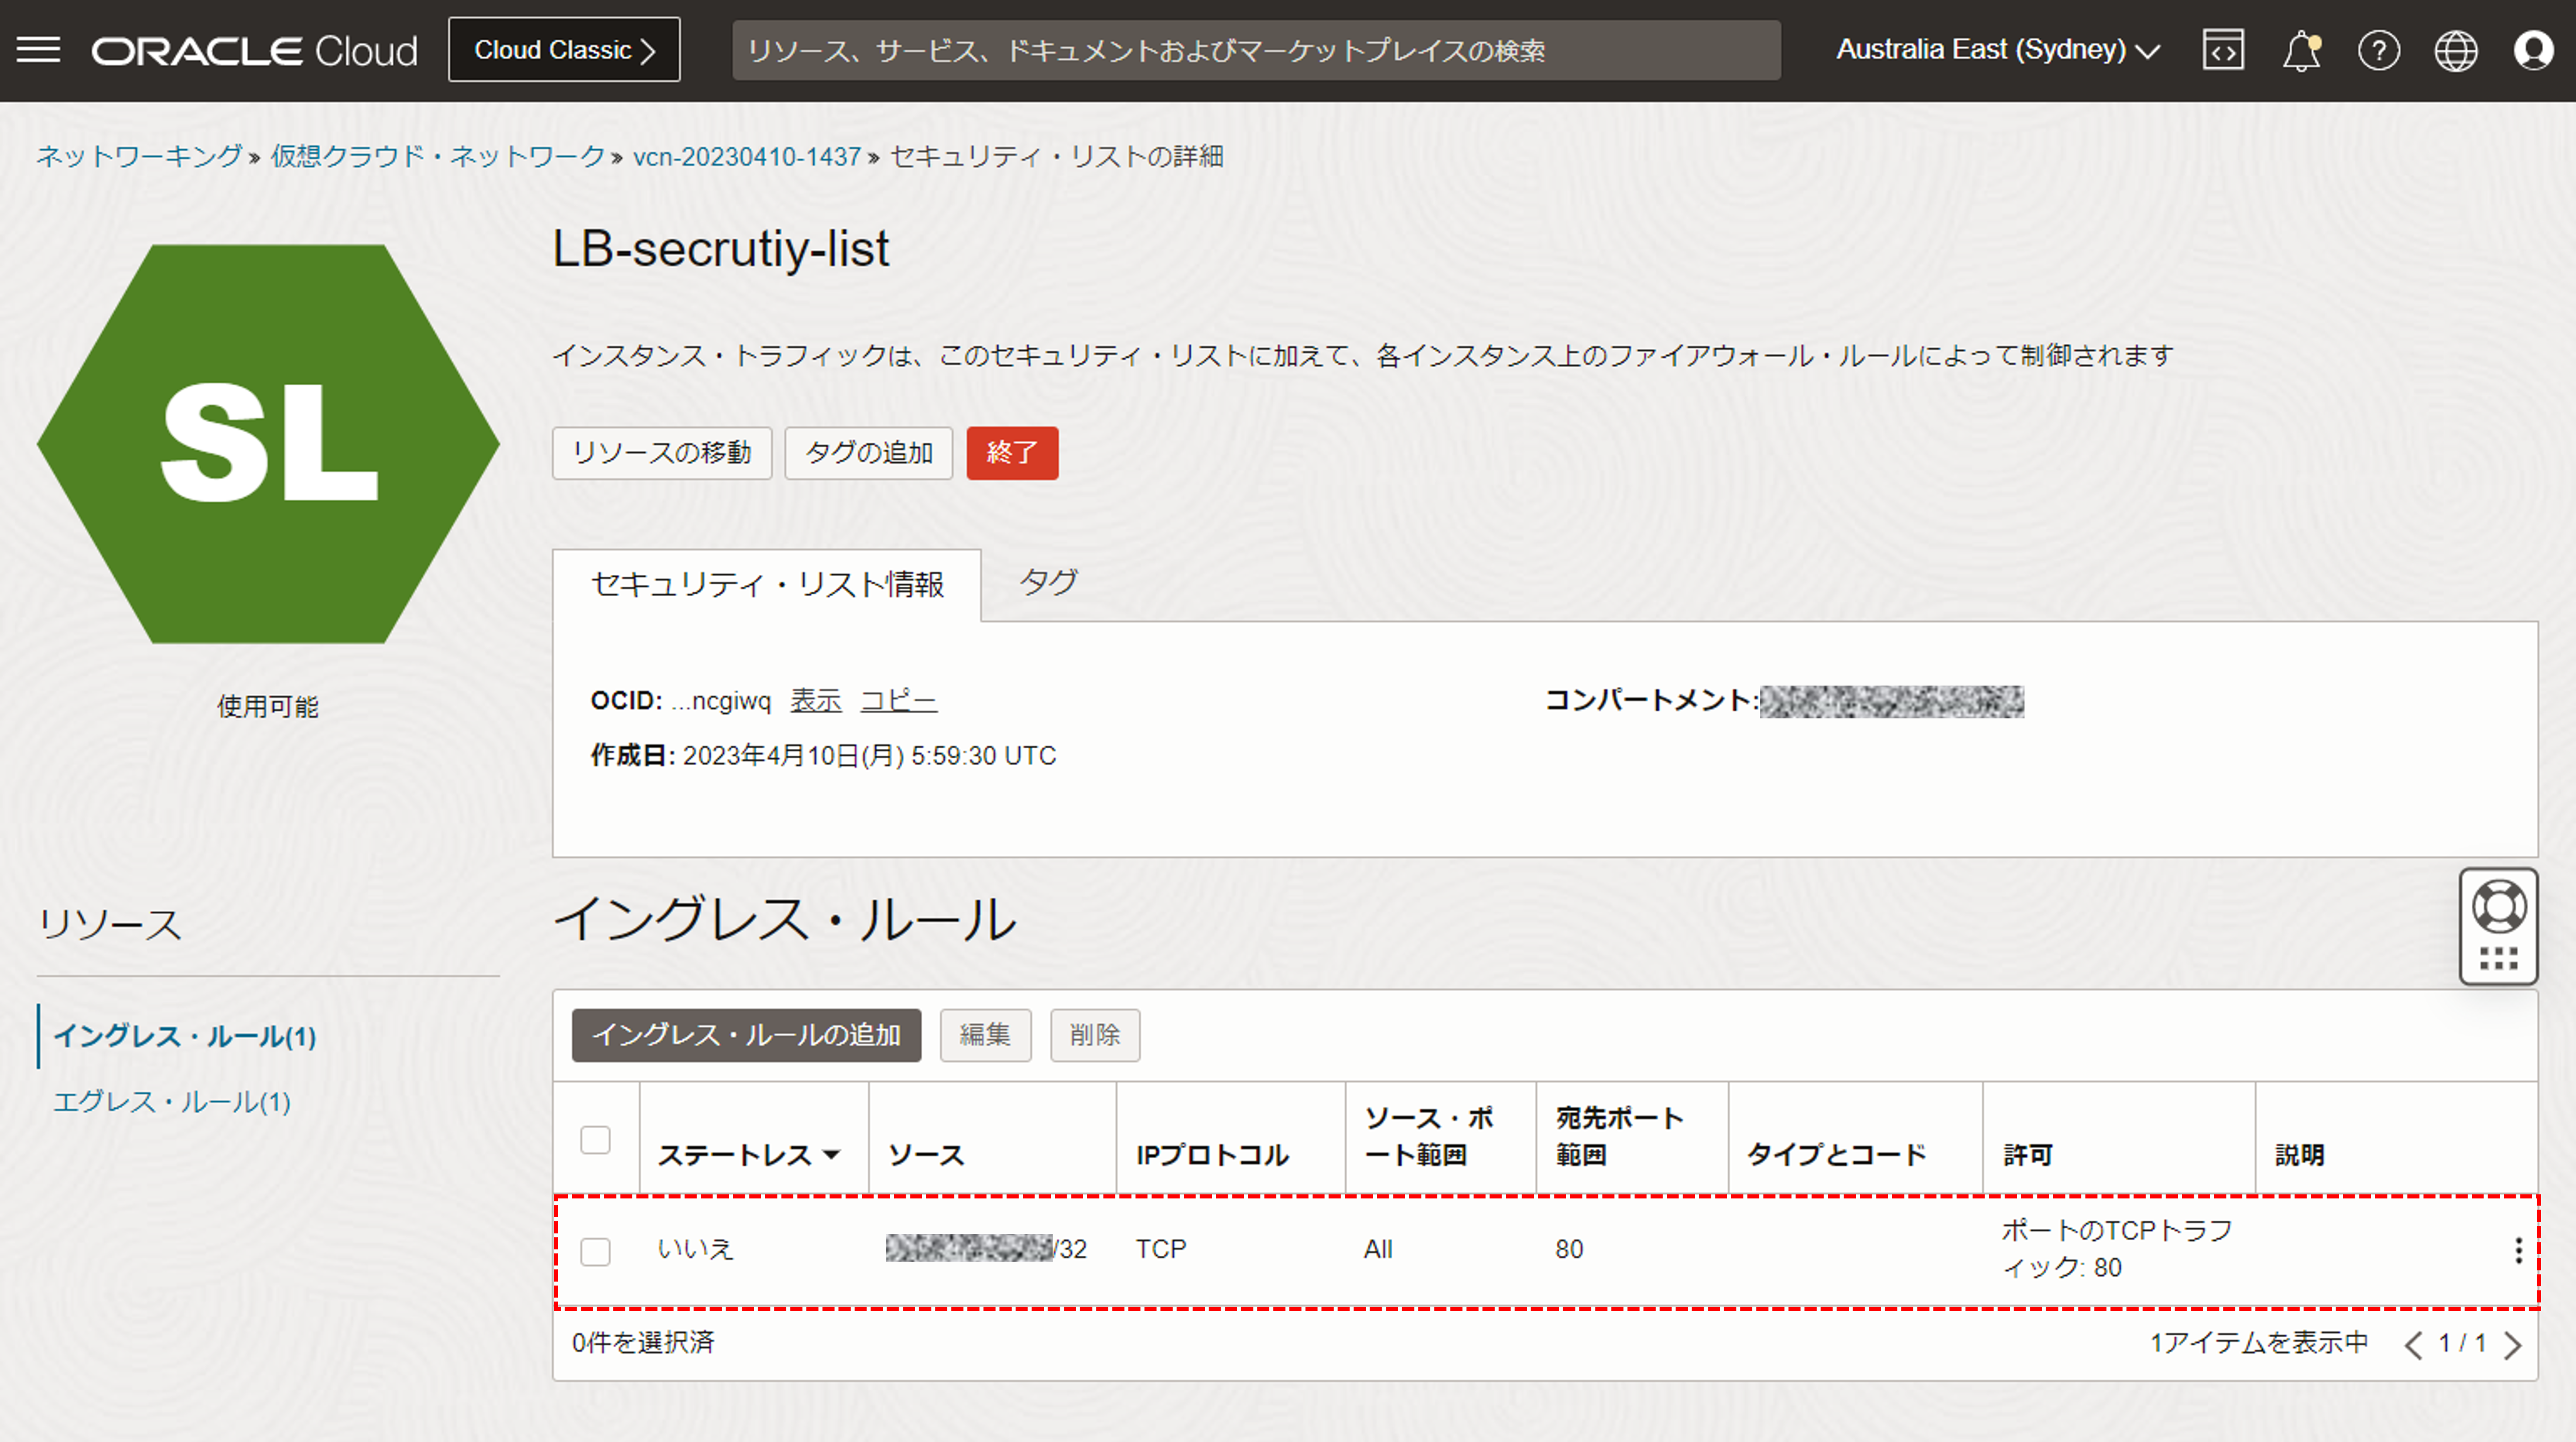Check the ingress rule row checkbox
This screenshot has width=2576, height=1442.
[x=595, y=1251]
